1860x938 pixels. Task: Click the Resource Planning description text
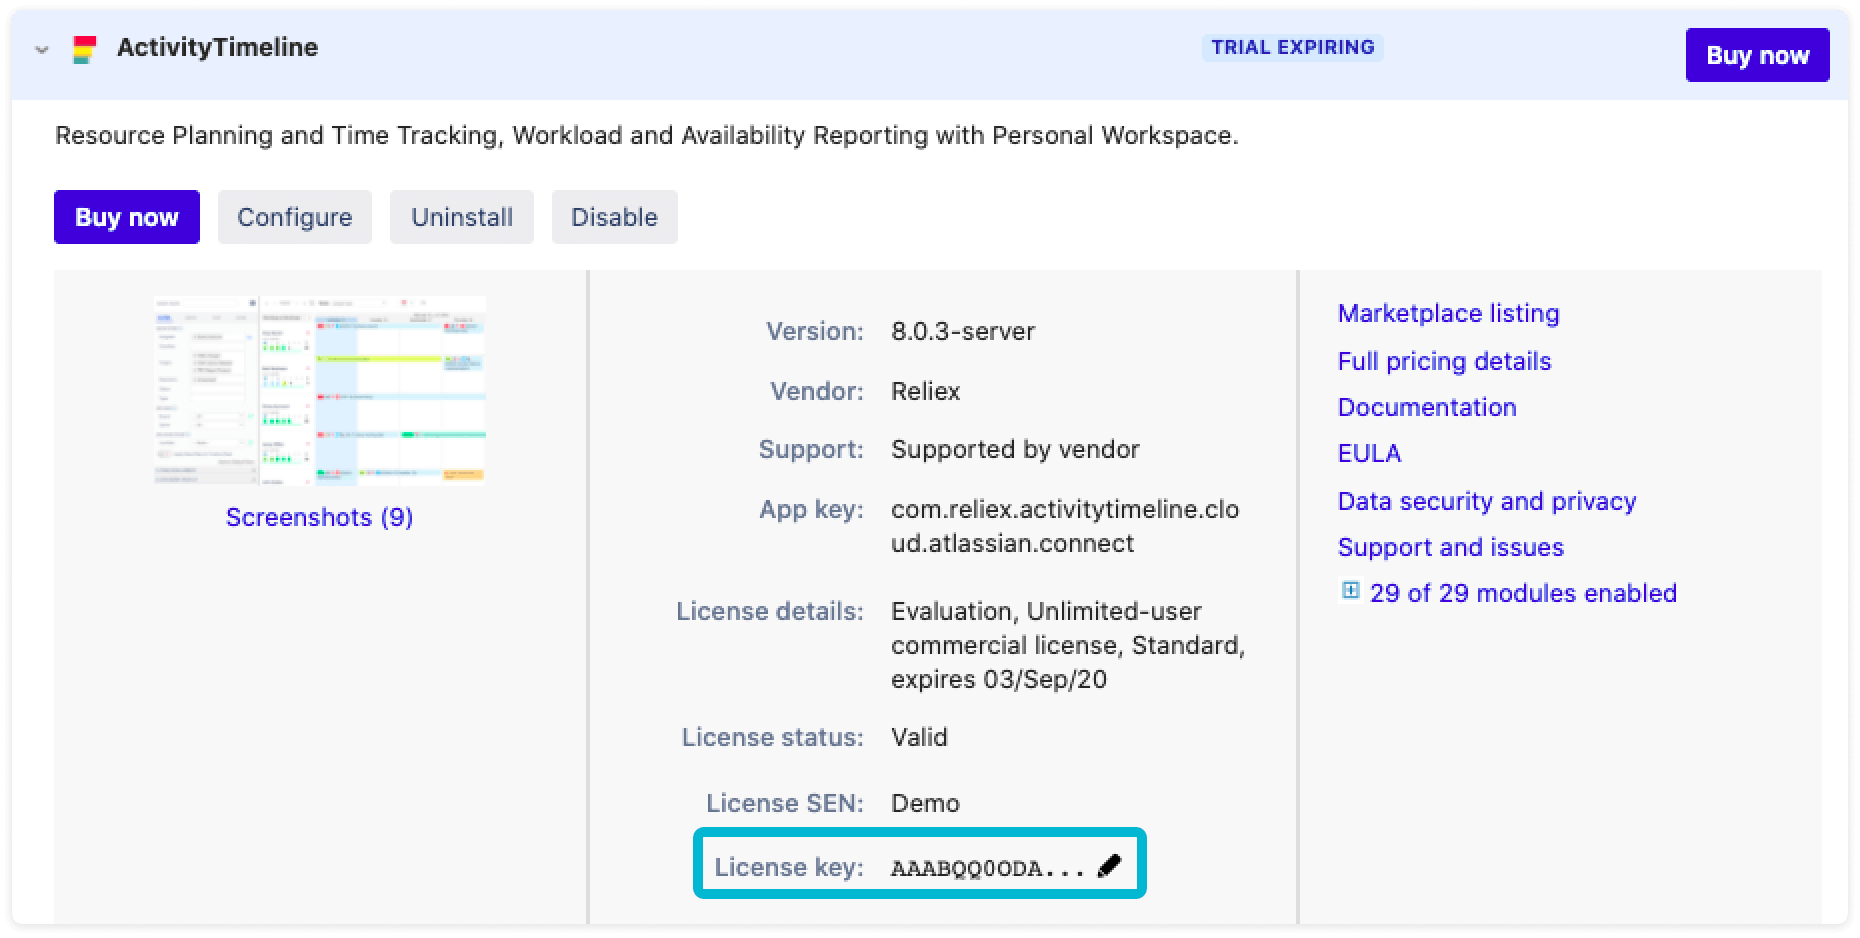pos(647,135)
